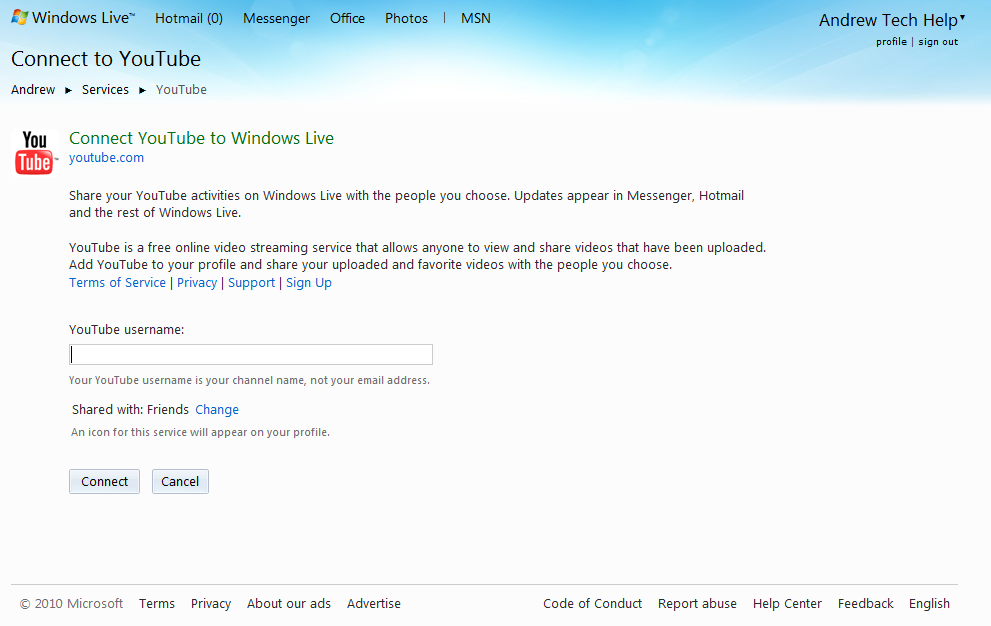Click the Cancel button
The image size is (991, 626).
point(180,481)
